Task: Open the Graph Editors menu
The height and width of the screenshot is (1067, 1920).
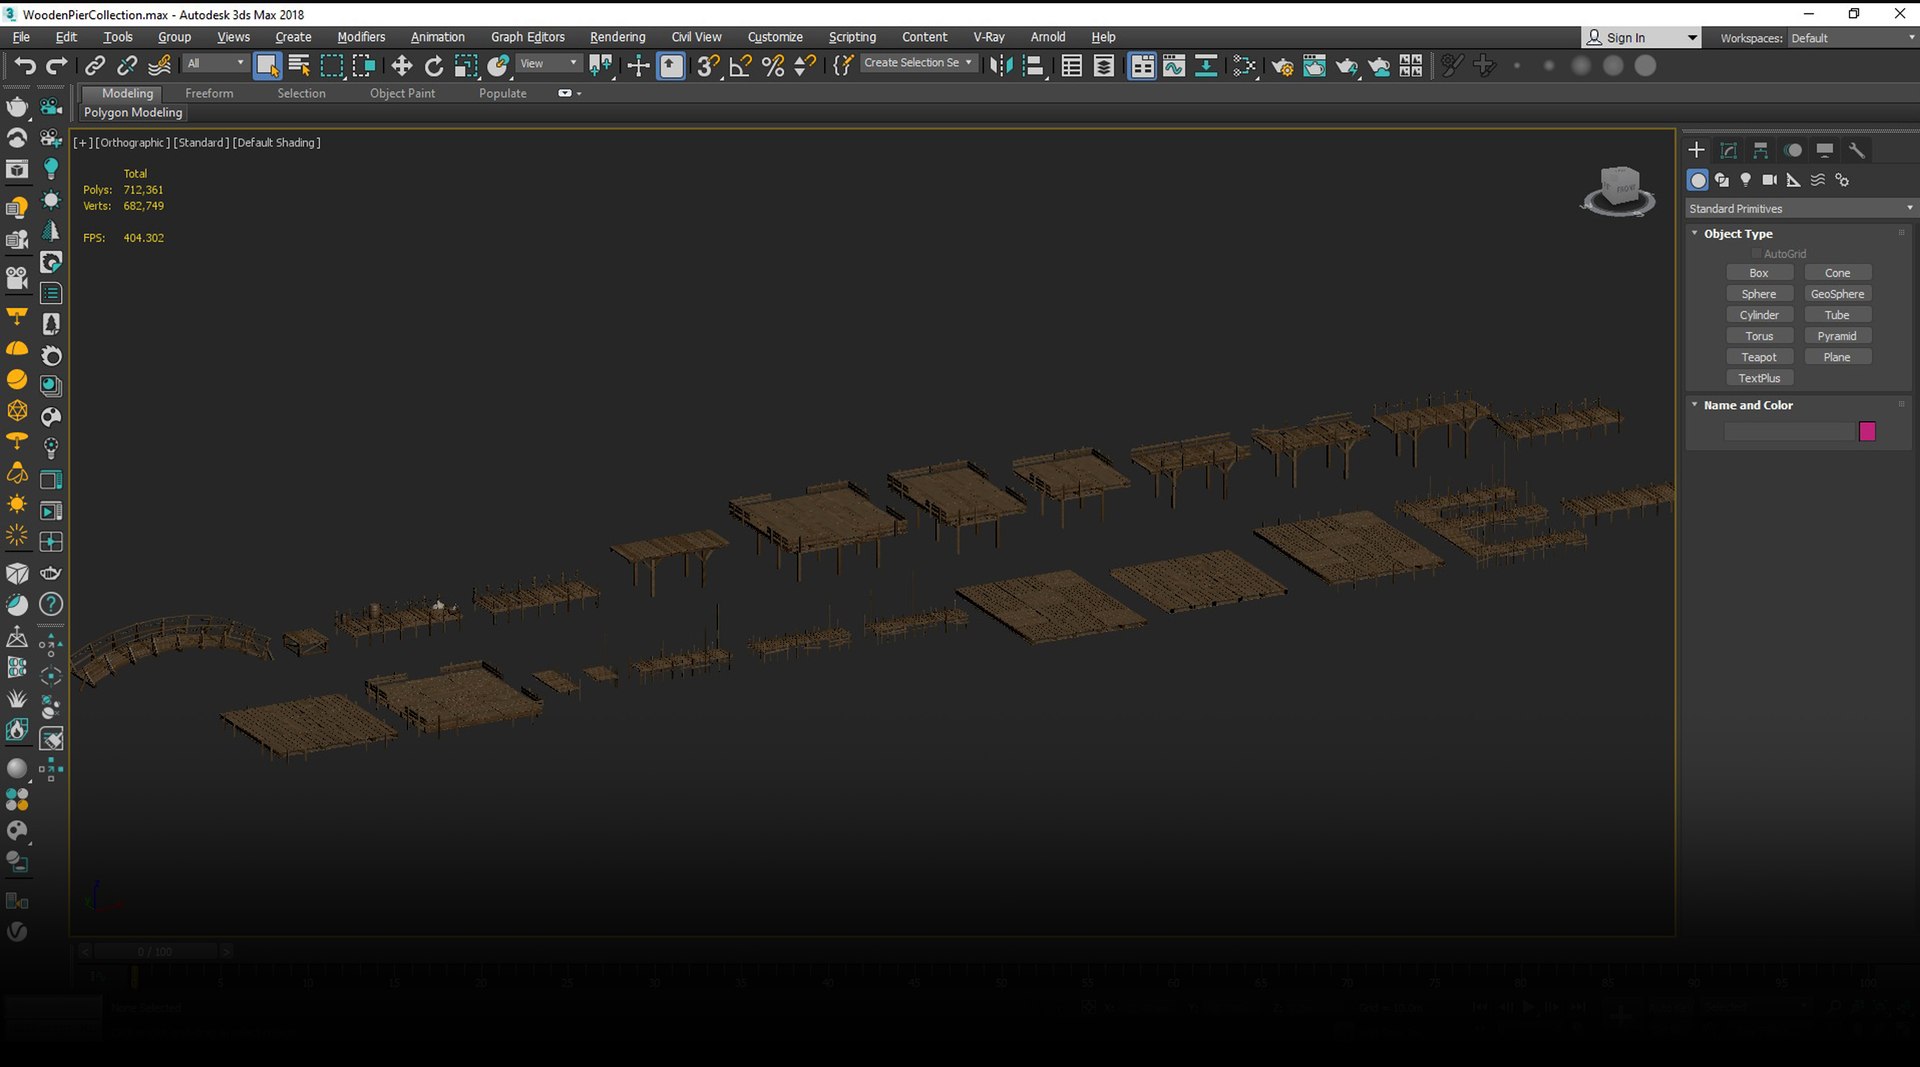Action: click(528, 37)
